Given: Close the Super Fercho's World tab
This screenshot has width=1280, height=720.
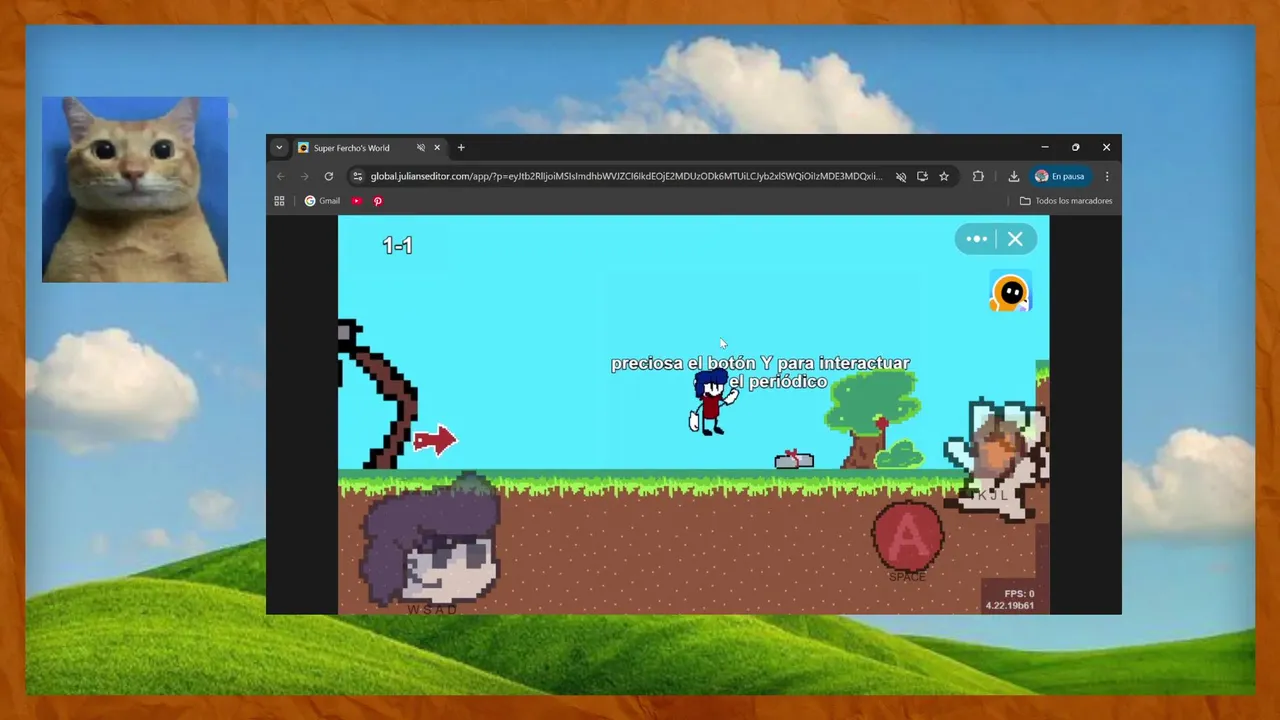Looking at the screenshot, I should point(437,148).
